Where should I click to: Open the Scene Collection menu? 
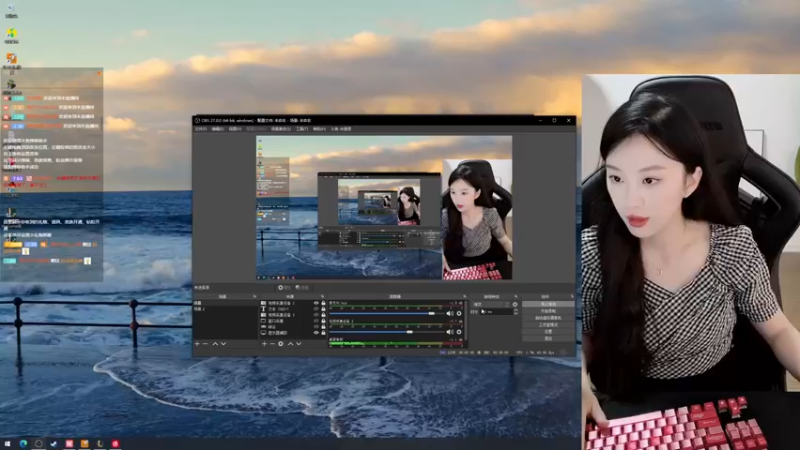281,129
